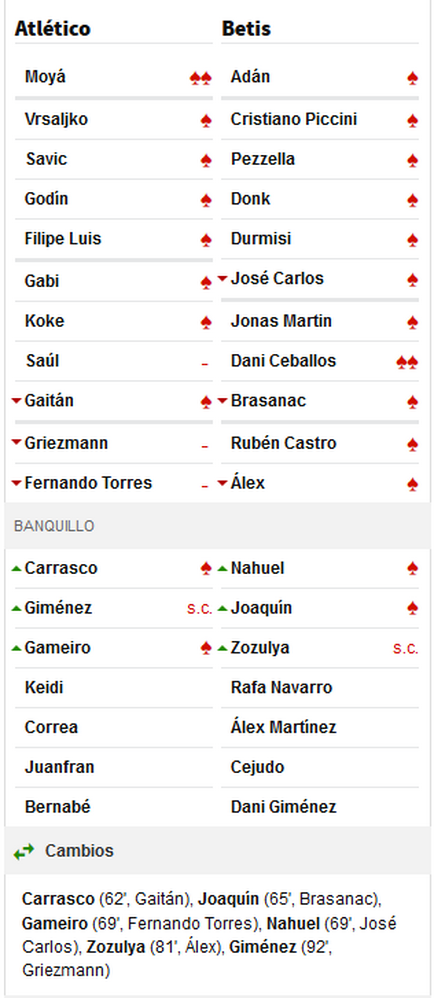
Task: Click the spade rating icon beside Godín
Action: pos(206,201)
